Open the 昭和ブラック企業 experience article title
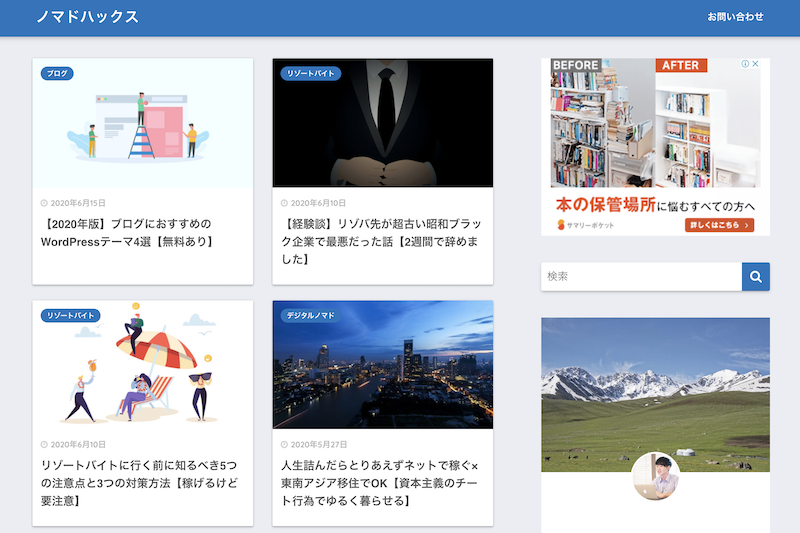Image resolution: width=800 pixels, height=533 pixels. pos(381,241)
